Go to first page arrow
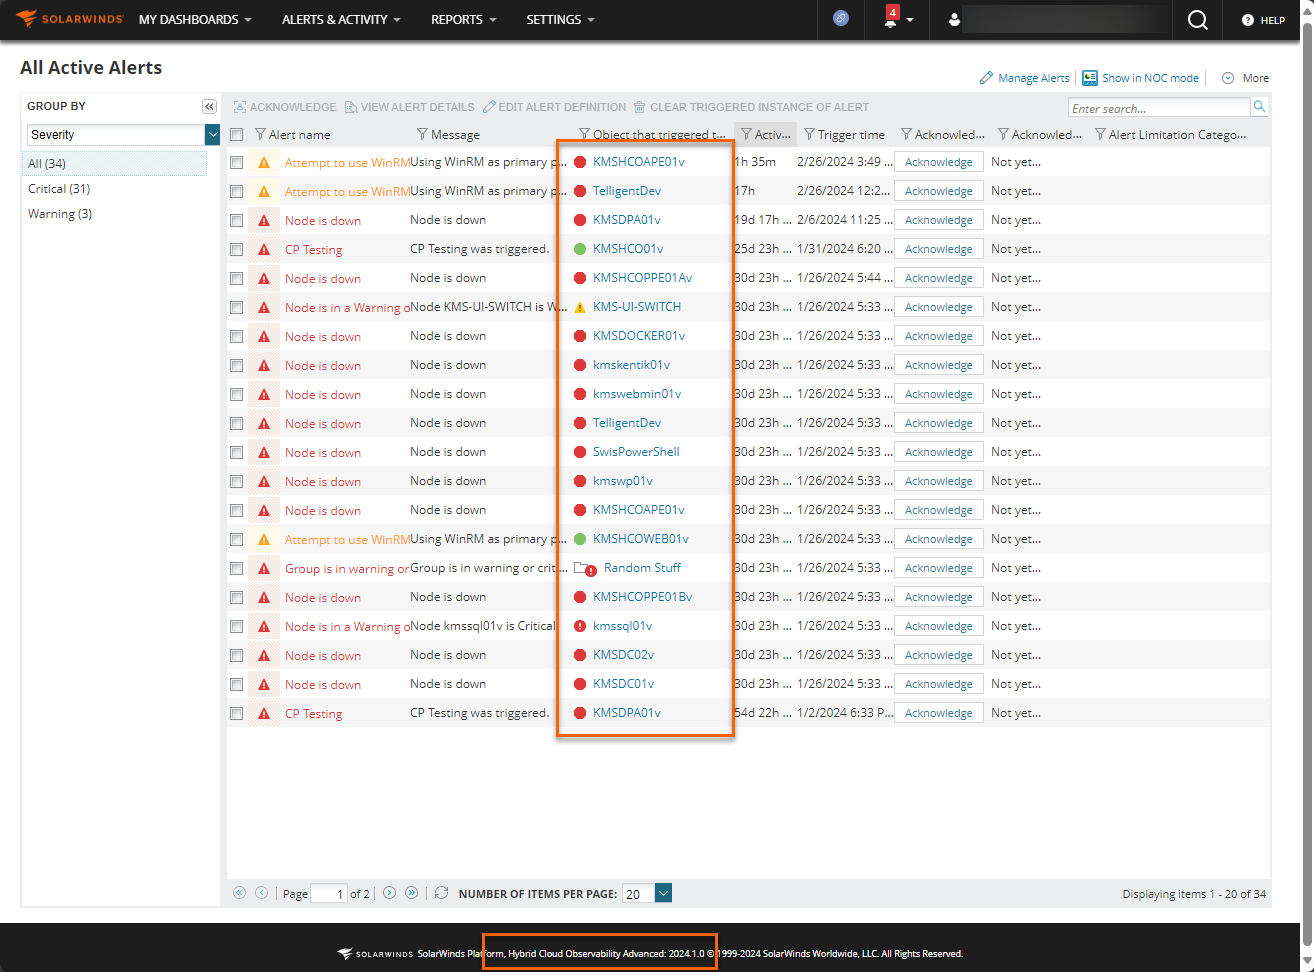 [x=240, y=893]
